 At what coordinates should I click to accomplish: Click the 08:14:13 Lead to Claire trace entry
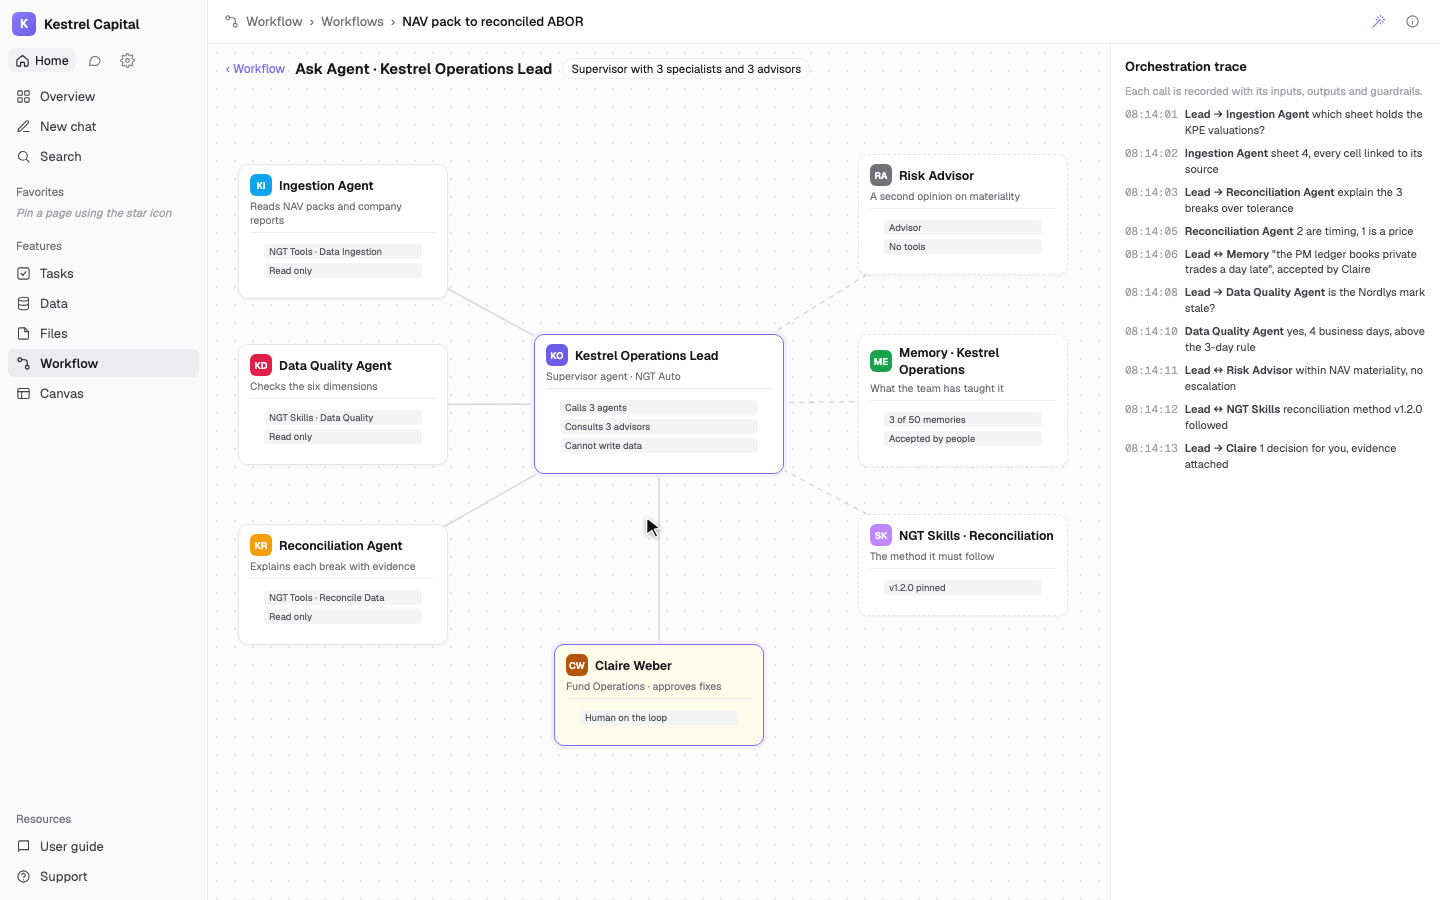1275,456
